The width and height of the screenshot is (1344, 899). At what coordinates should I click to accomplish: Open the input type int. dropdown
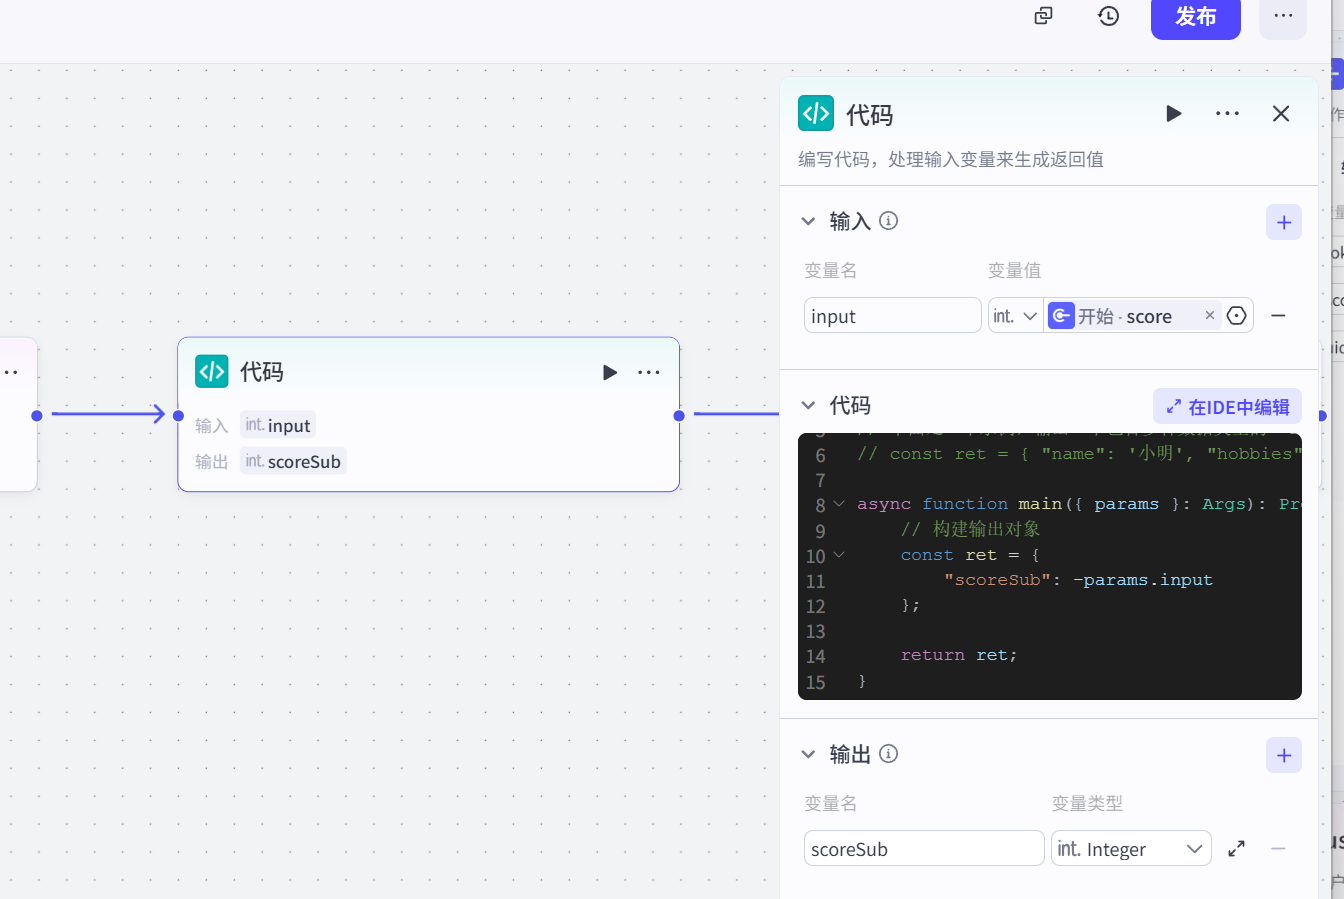[1015, 316]
